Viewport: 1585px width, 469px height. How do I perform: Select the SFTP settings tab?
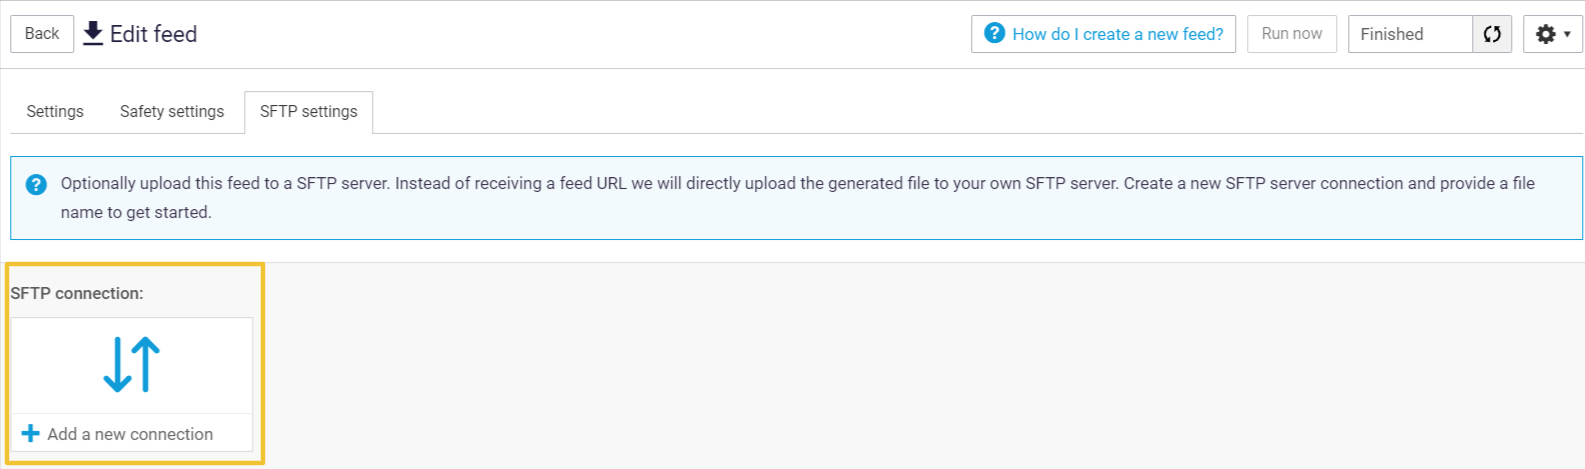click(308, 111)
